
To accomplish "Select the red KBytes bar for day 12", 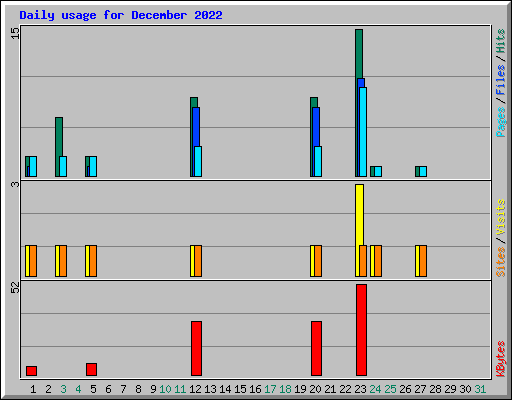I will click(x=196, y=349).
